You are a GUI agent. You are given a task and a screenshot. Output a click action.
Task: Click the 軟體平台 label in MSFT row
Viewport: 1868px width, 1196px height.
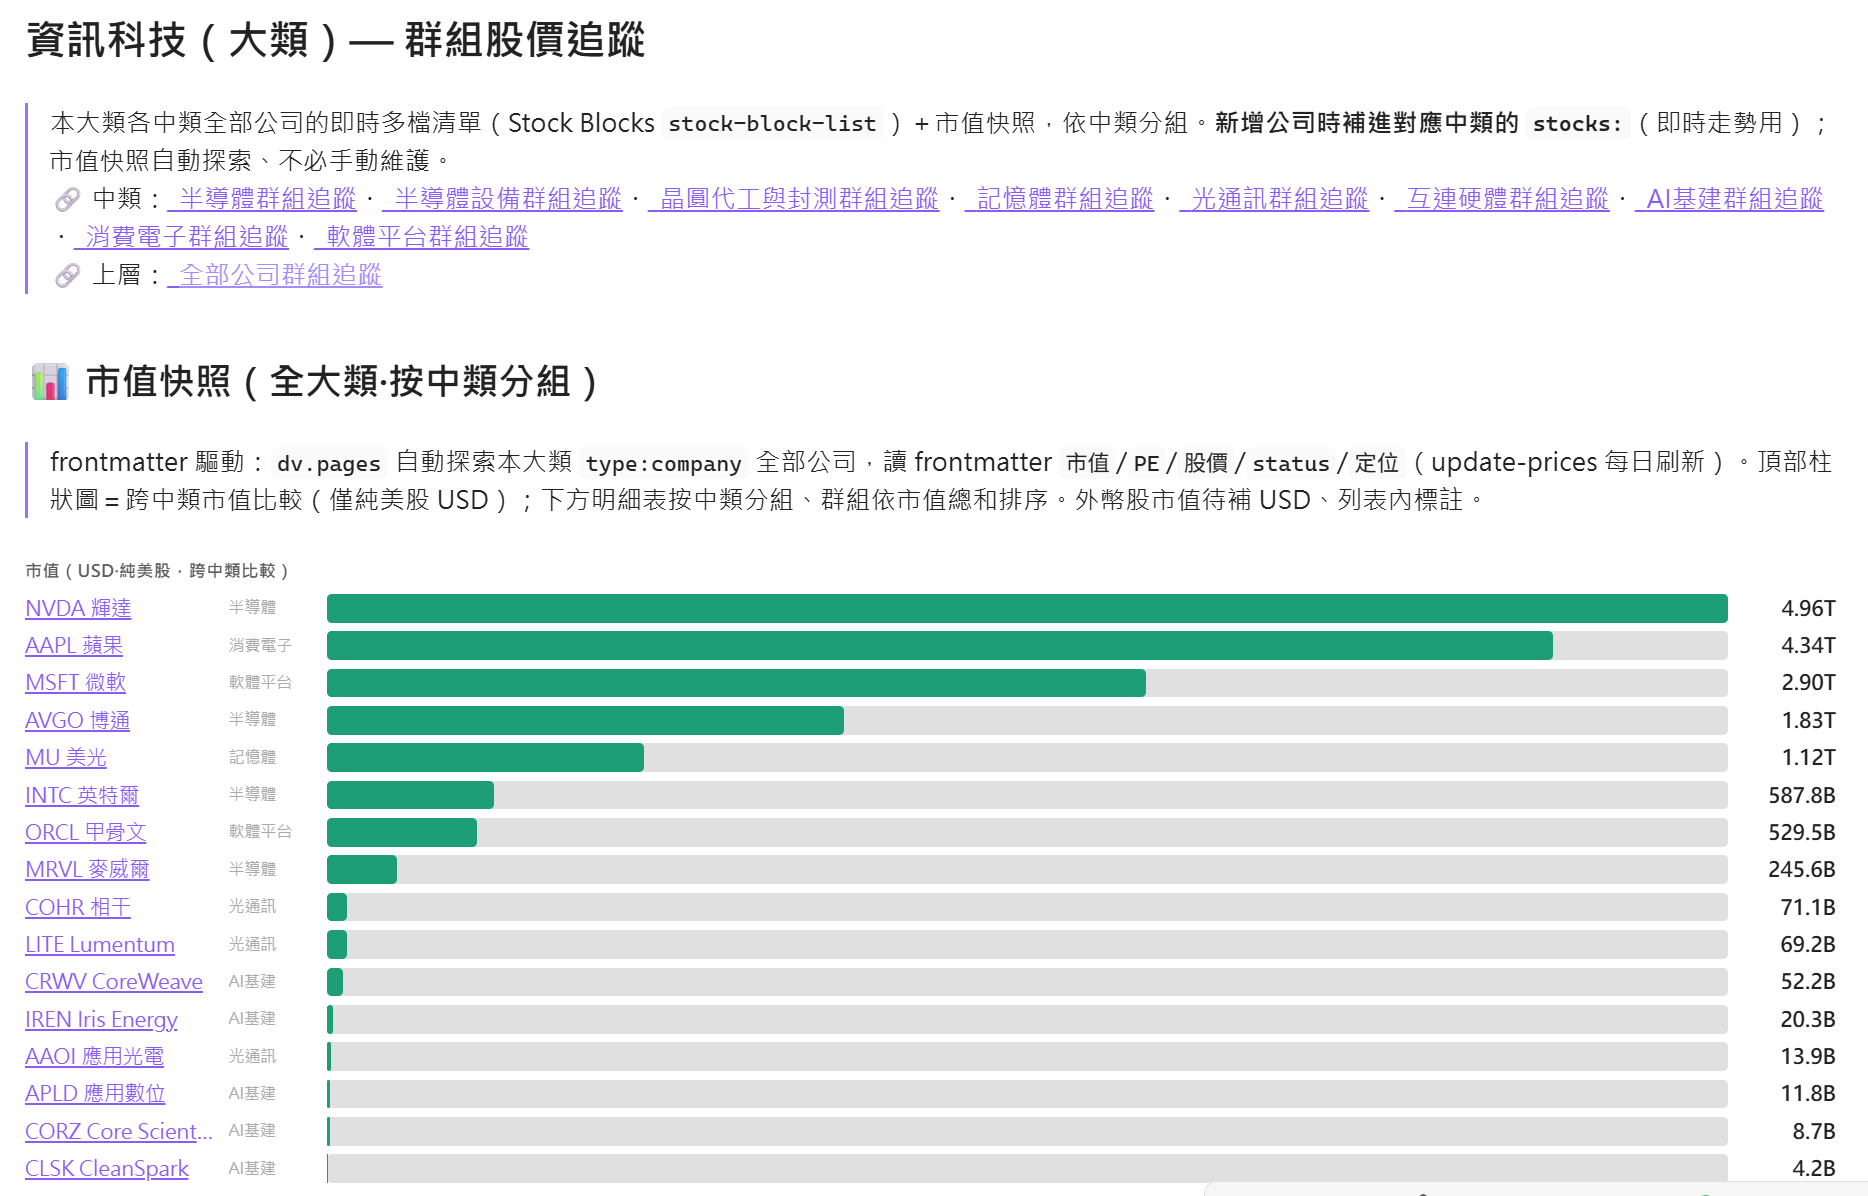260,683
